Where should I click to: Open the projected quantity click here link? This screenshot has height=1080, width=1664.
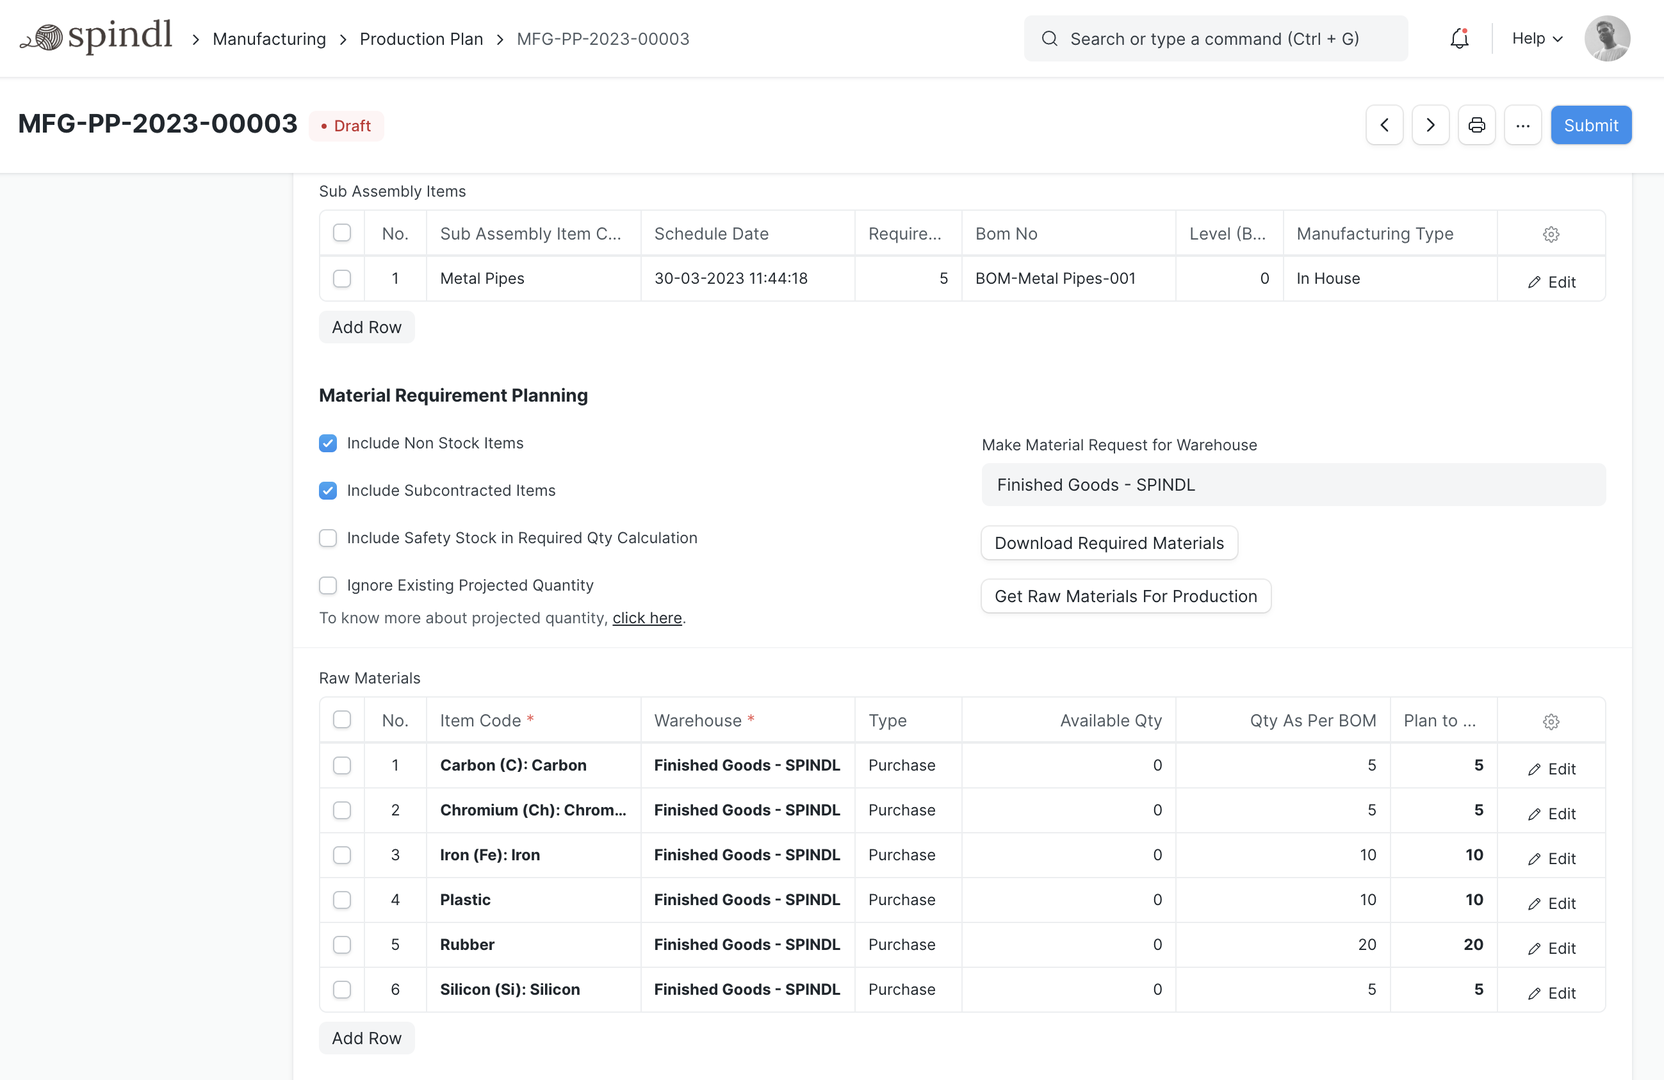(x=647, y=618)
